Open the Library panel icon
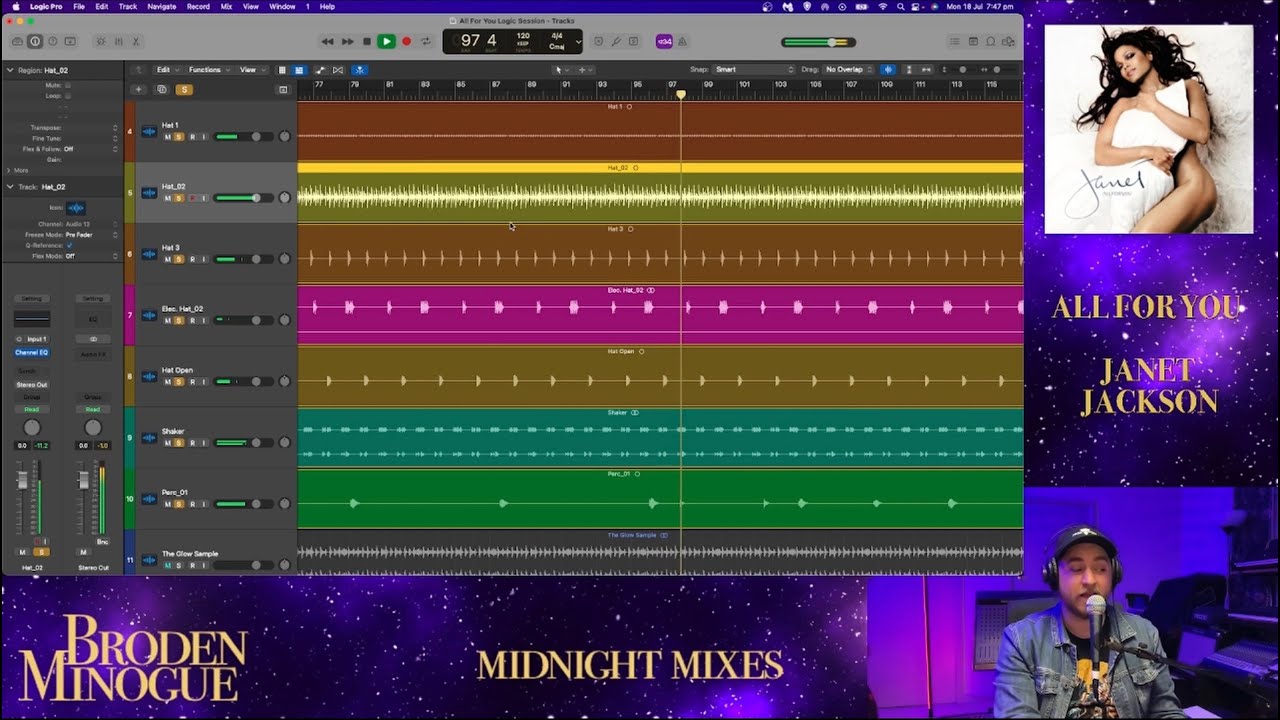 [18, 41]
